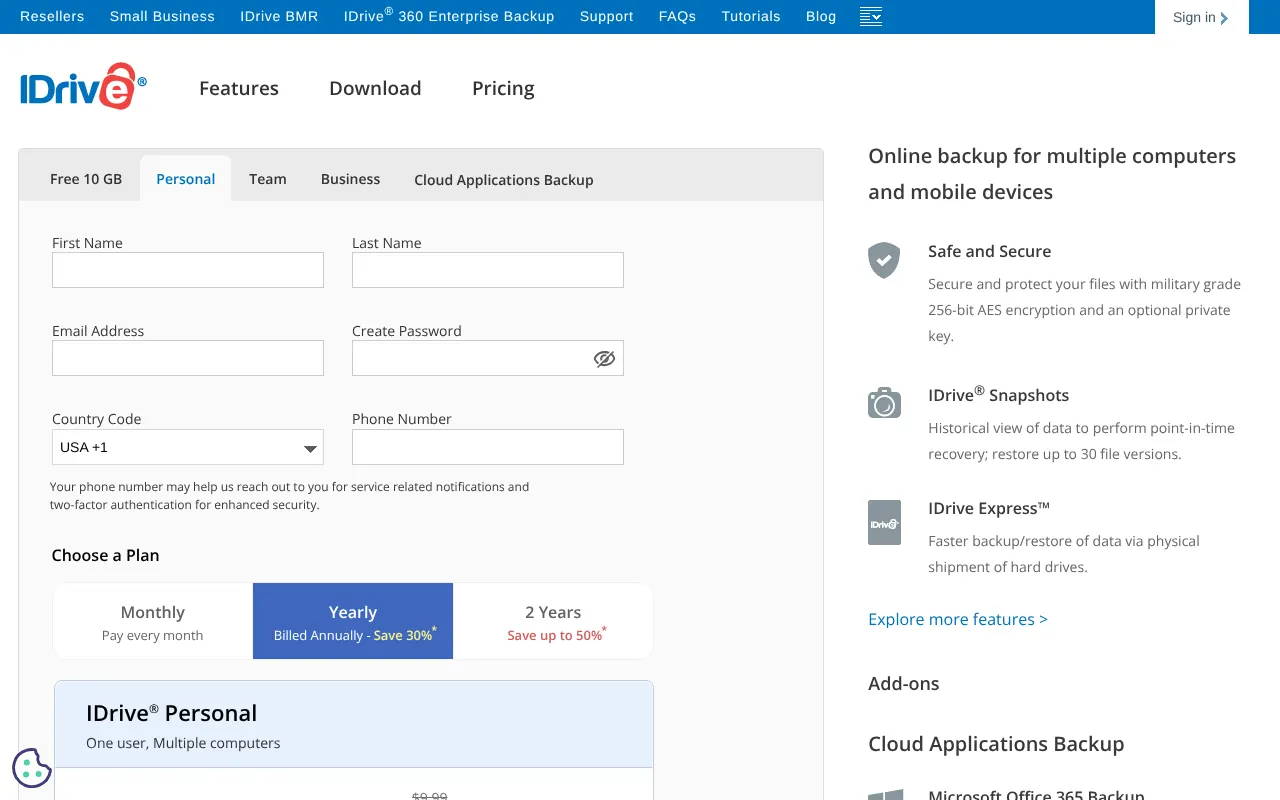Click the IDrive logo

tap(83, 87)
